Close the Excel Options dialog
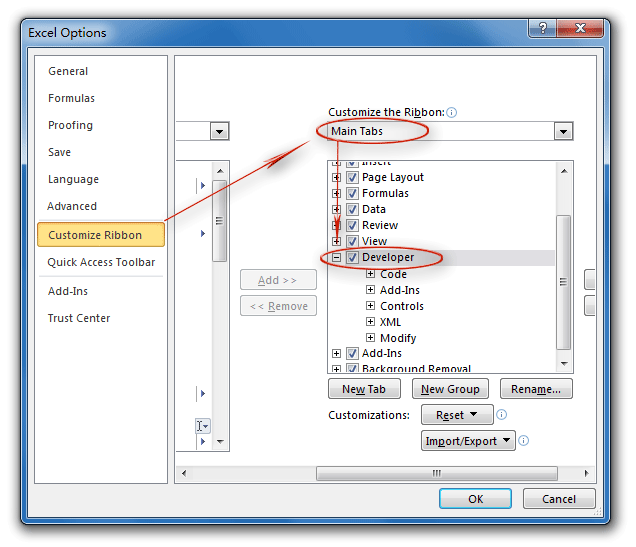636x547 pixels. pyautogui.click(x=580, y=28)
